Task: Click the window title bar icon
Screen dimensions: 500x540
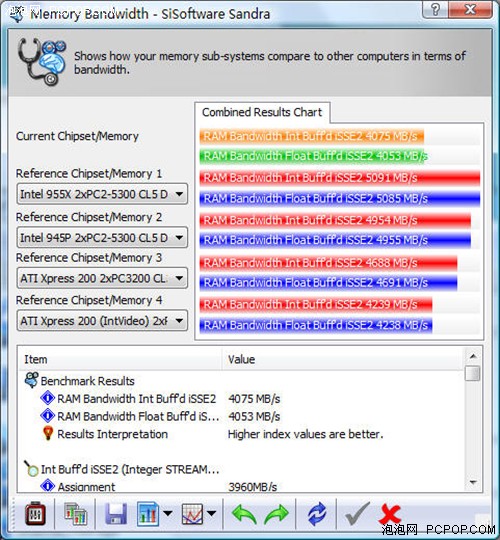Action: 17,13
